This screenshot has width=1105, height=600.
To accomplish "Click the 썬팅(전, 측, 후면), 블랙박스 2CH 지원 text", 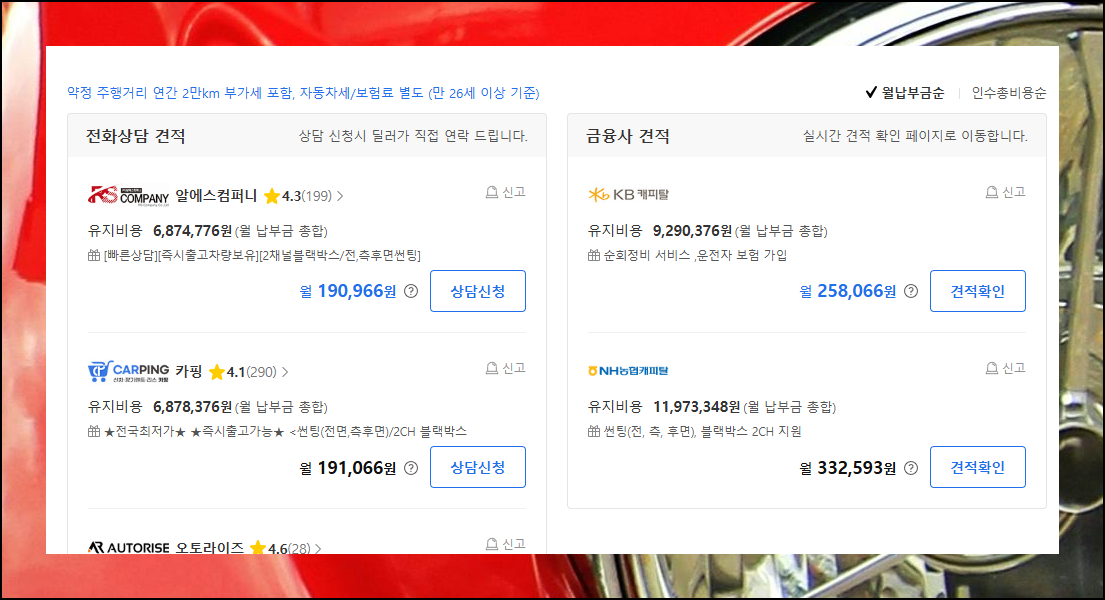I will tap(703, 431).
